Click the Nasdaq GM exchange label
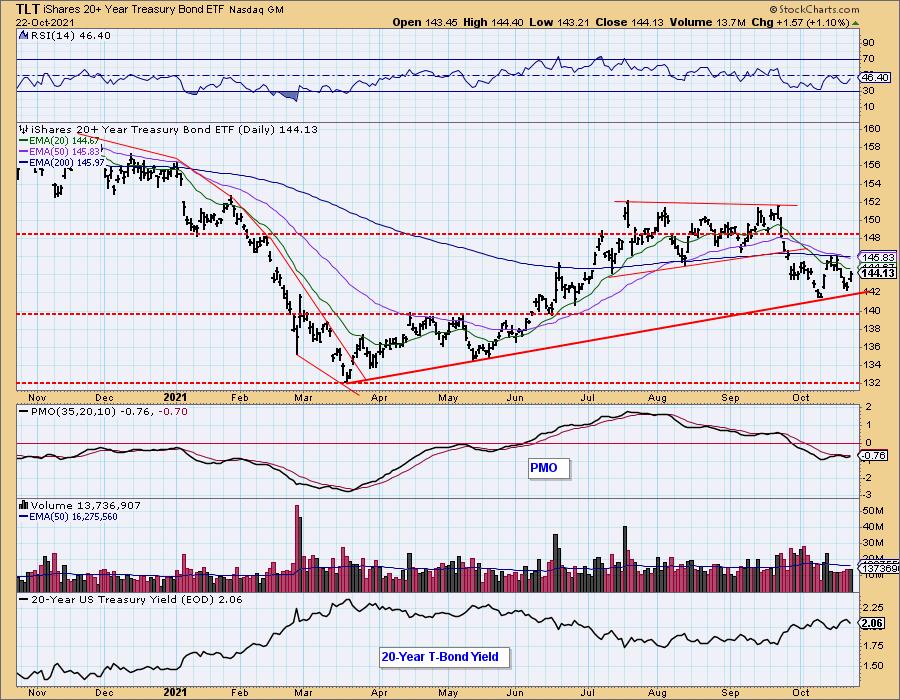900x700 pixels. 256,9
